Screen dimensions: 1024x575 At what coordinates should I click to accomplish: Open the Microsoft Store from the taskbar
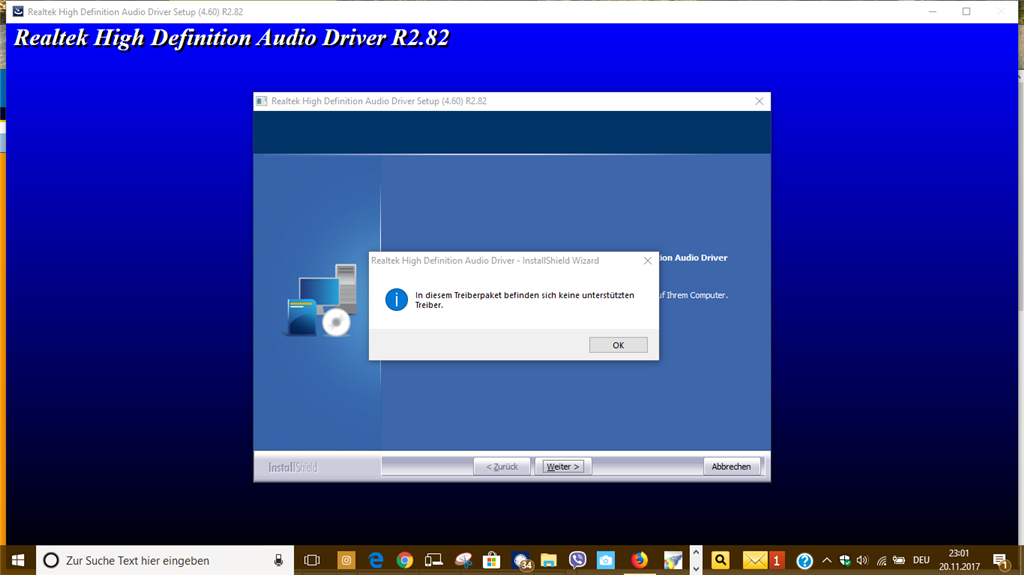click(x=492, y=561)
